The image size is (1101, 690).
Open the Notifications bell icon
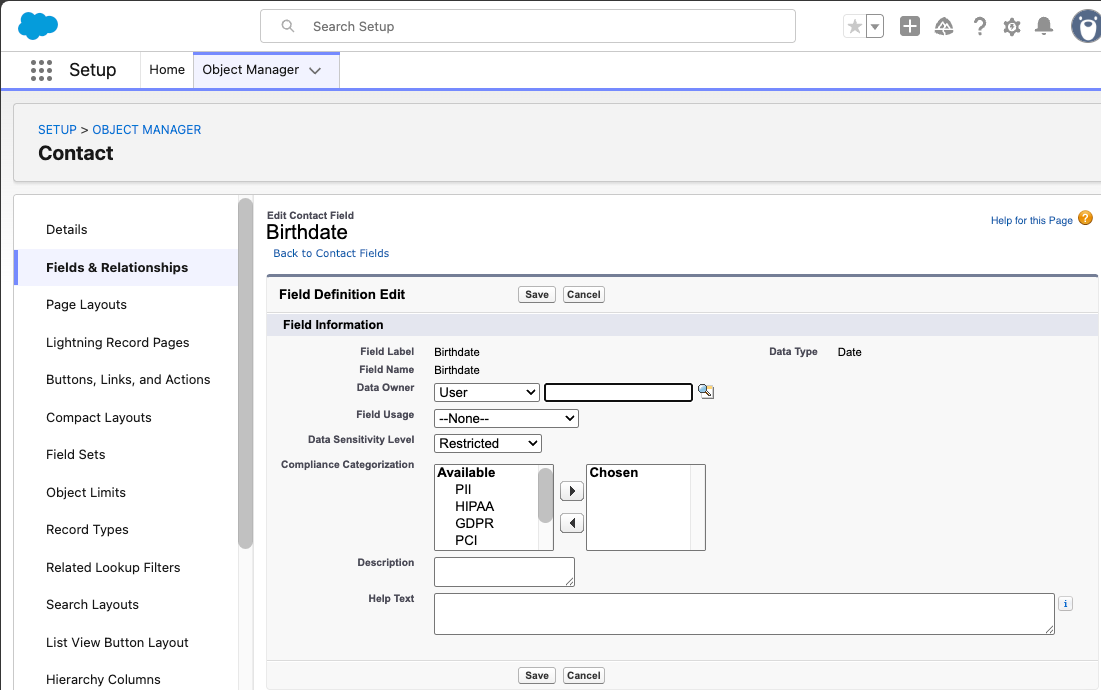(x=1044, y=27)
